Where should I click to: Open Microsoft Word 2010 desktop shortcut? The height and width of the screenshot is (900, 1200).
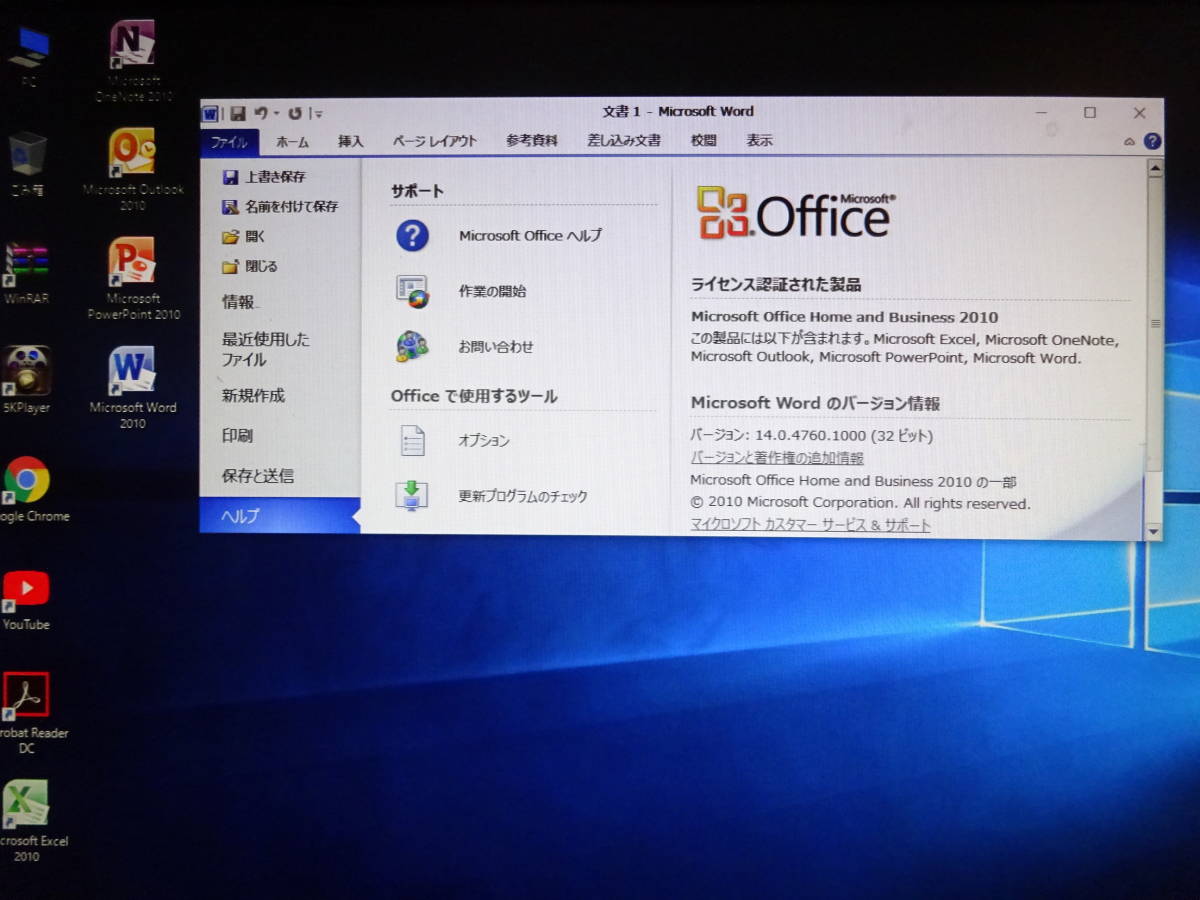coord(133,388)
